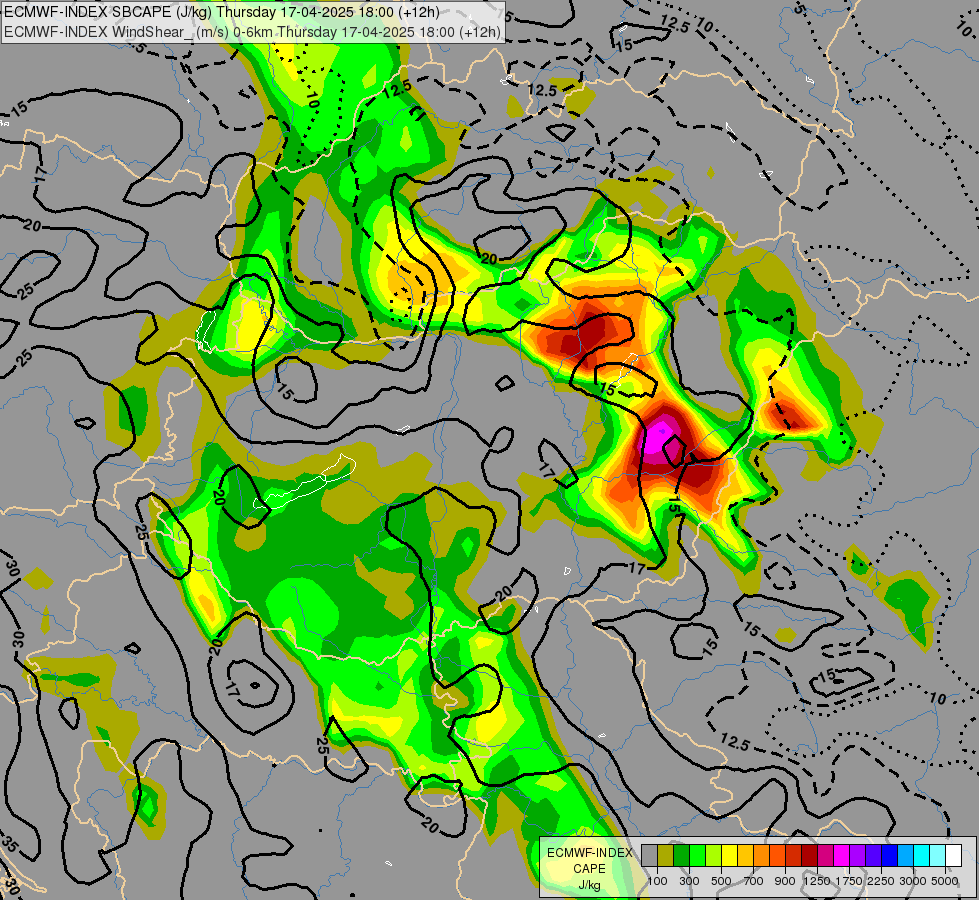The image size is (979, 900).
Task: Click the lime yellow-green legend swatch
Action: [x=714, y=855]
